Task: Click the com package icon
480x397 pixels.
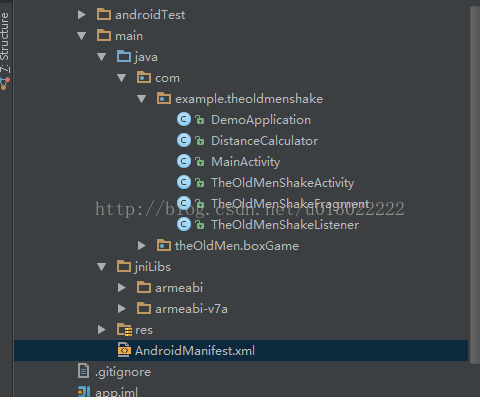Action: 144,77
